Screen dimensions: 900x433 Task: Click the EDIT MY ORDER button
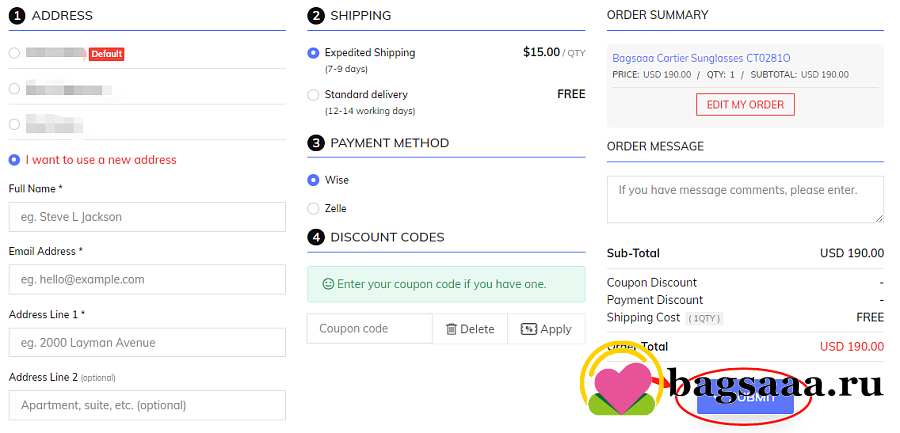tap(745, 105)
